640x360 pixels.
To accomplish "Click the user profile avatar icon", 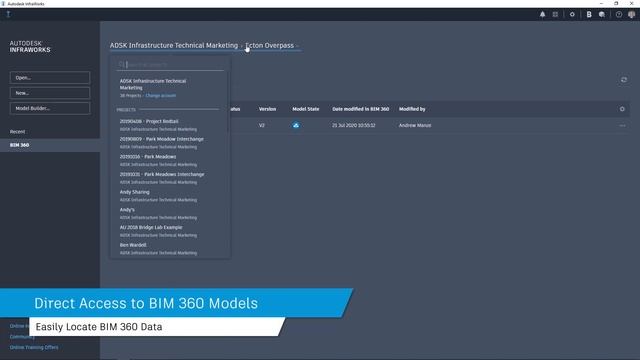I will point(632,14).
